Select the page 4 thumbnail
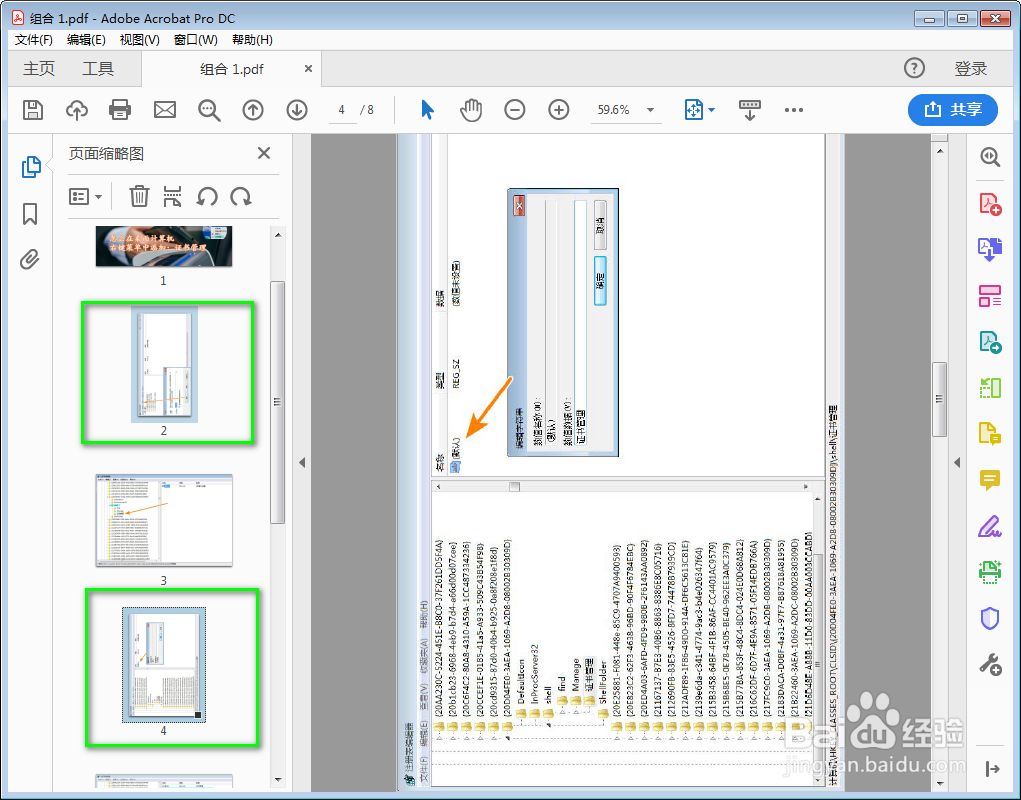Image resolution: width=1021 pixels, height=800 pixels. (164, 665)
